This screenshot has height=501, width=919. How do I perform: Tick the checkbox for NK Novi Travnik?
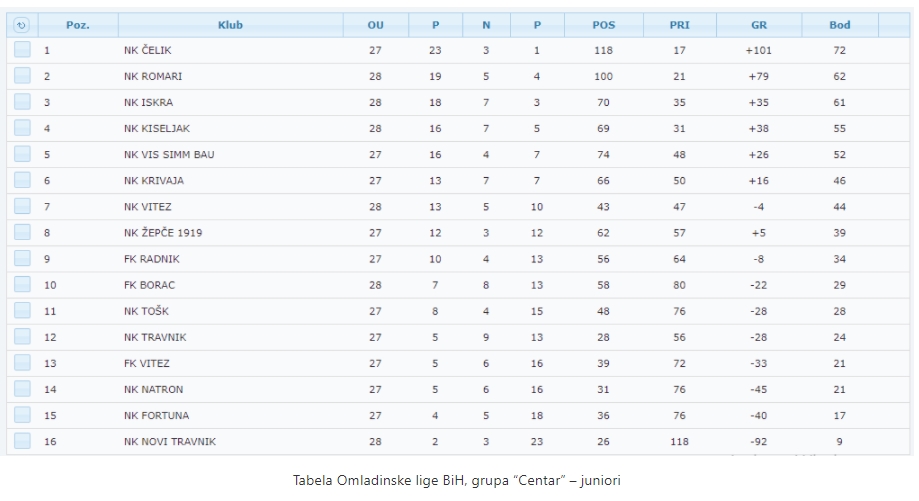(x=22, y=441)
